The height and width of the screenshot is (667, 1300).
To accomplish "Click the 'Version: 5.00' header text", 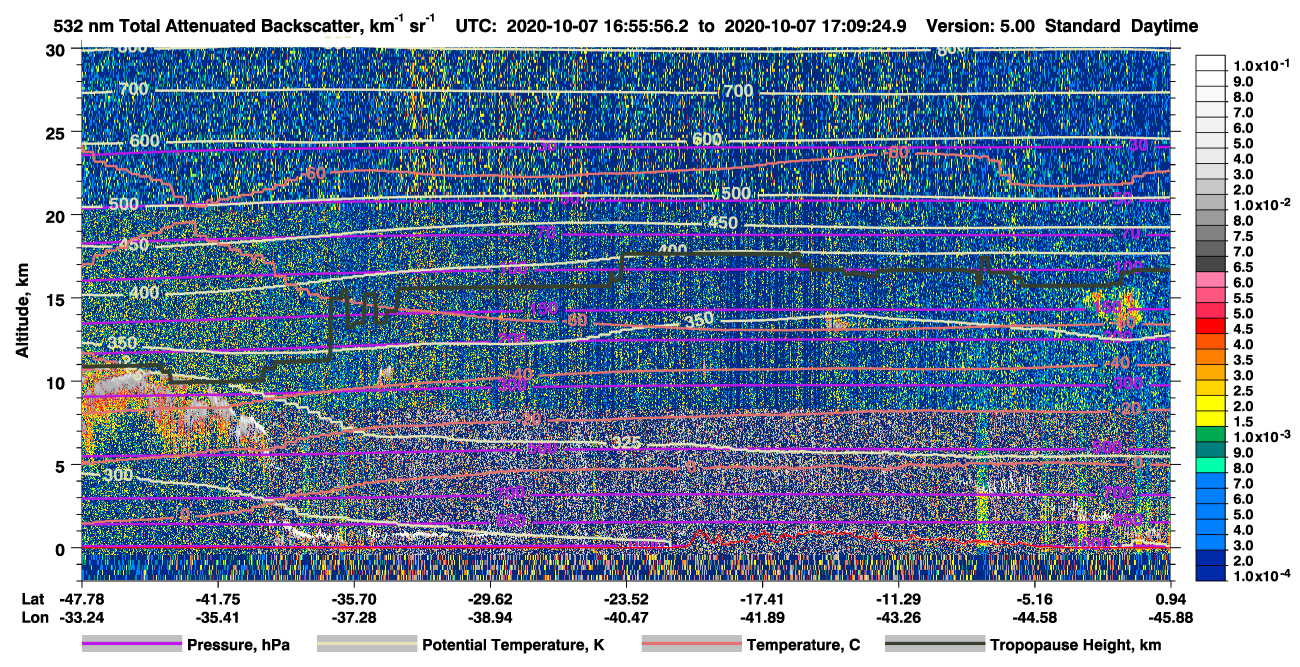I will (981, 25).
